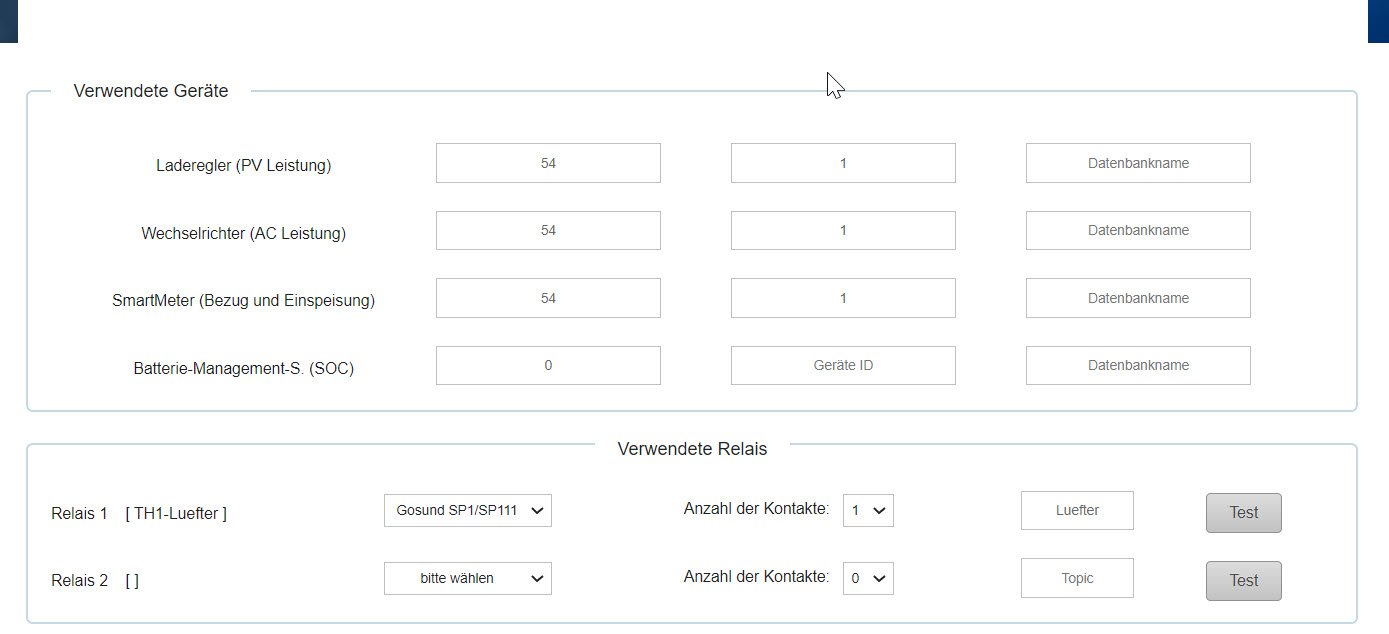
Task: Click Batterie-Management first value field
Action: point(548,365)
